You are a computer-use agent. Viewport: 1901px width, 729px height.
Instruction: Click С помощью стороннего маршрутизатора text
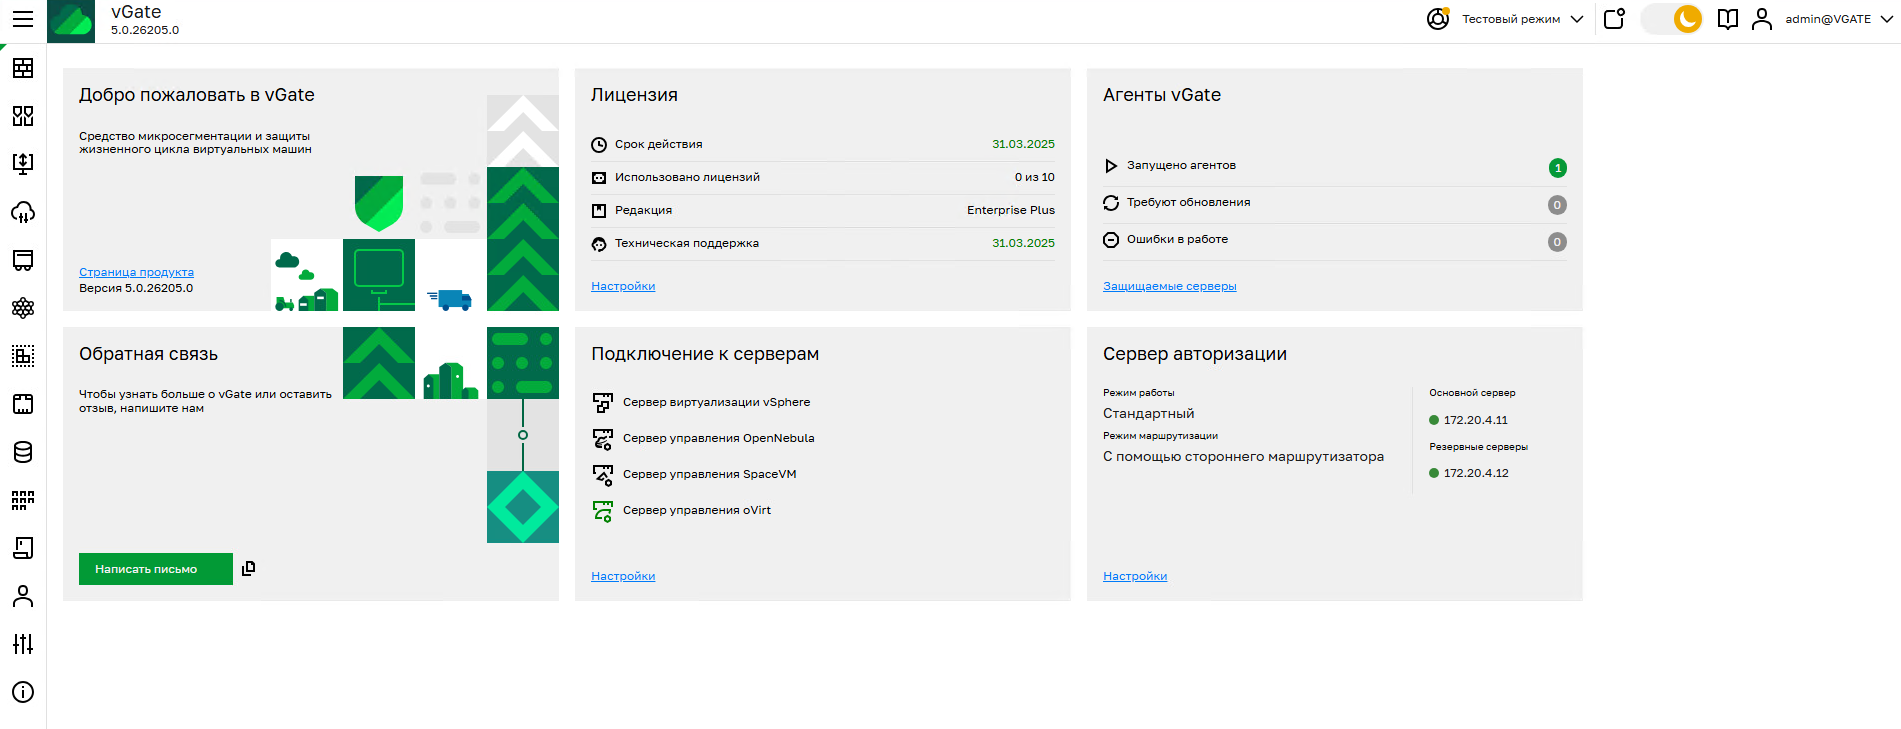pos(1243,456)
